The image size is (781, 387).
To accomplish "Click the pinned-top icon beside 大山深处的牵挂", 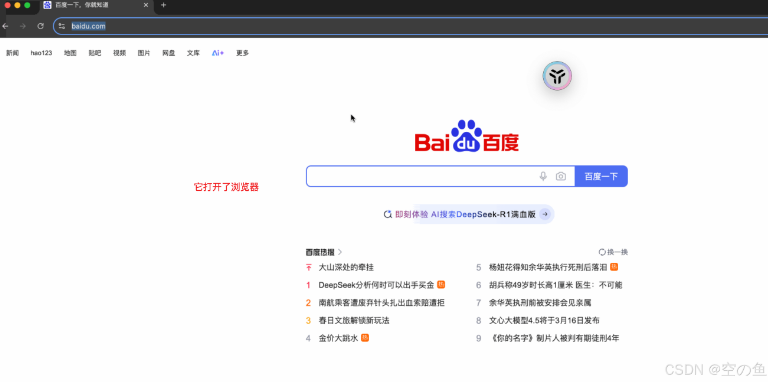I will click(x=308, y=267).
